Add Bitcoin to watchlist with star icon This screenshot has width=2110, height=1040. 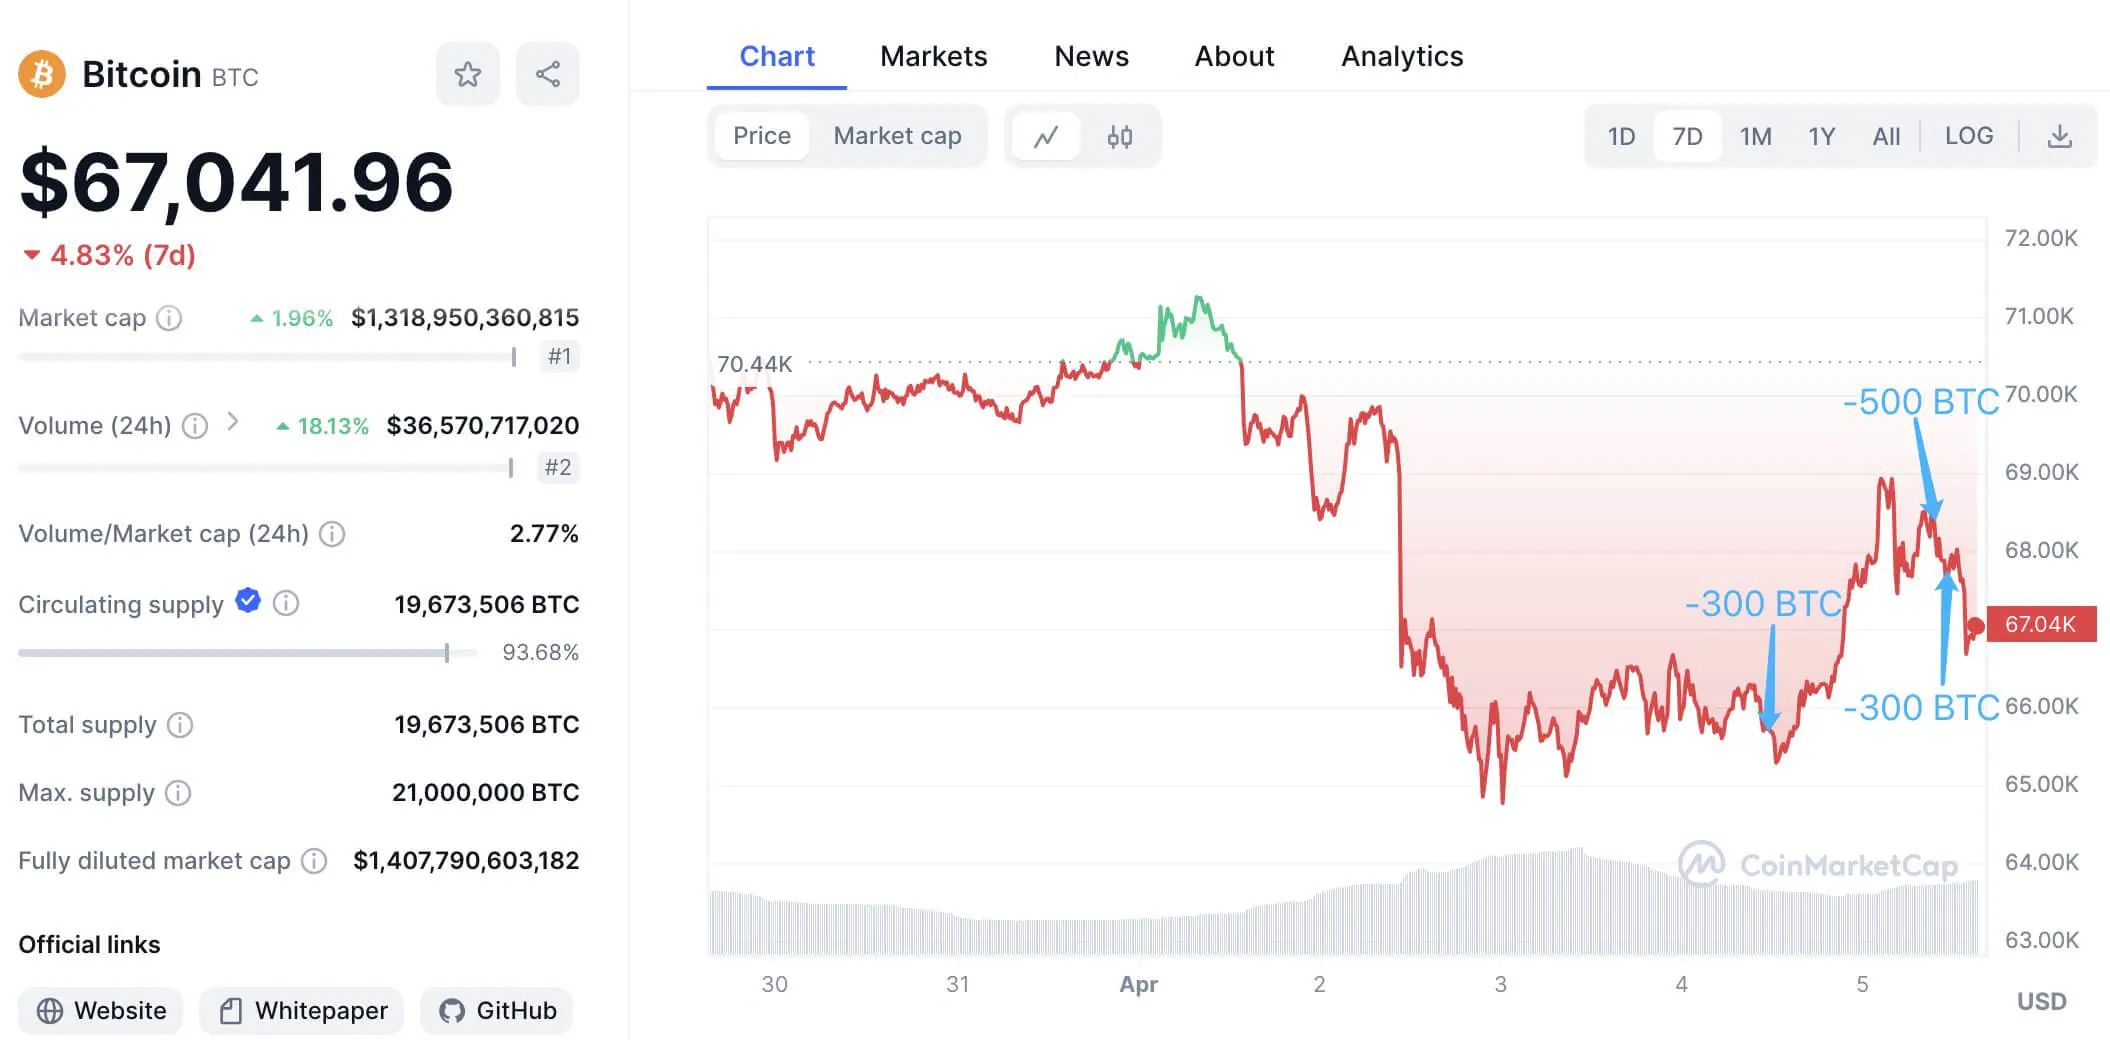pyautogui.click(x=467, y=74)
